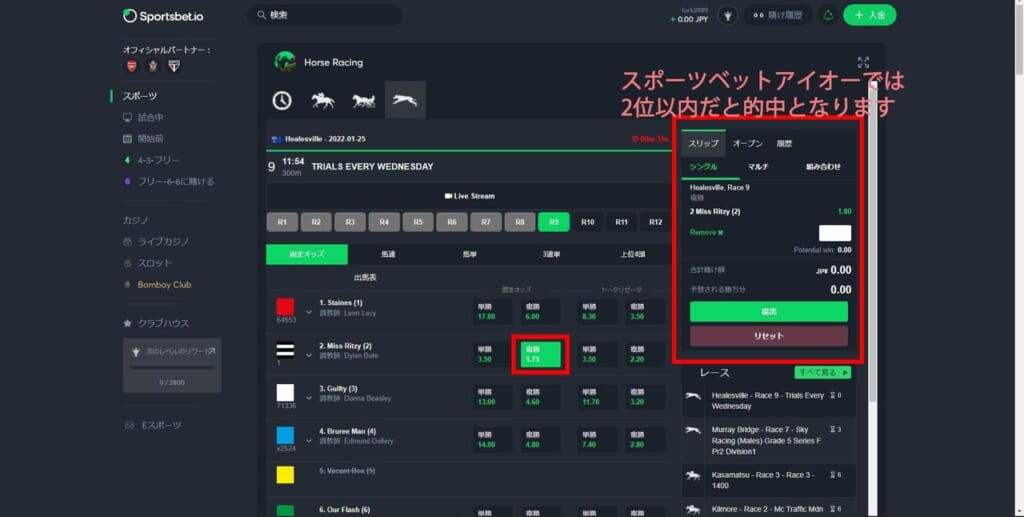
Task: Open Eスポーツ in the sidebar
Action: pyautogui.click(x=153, y=425)
